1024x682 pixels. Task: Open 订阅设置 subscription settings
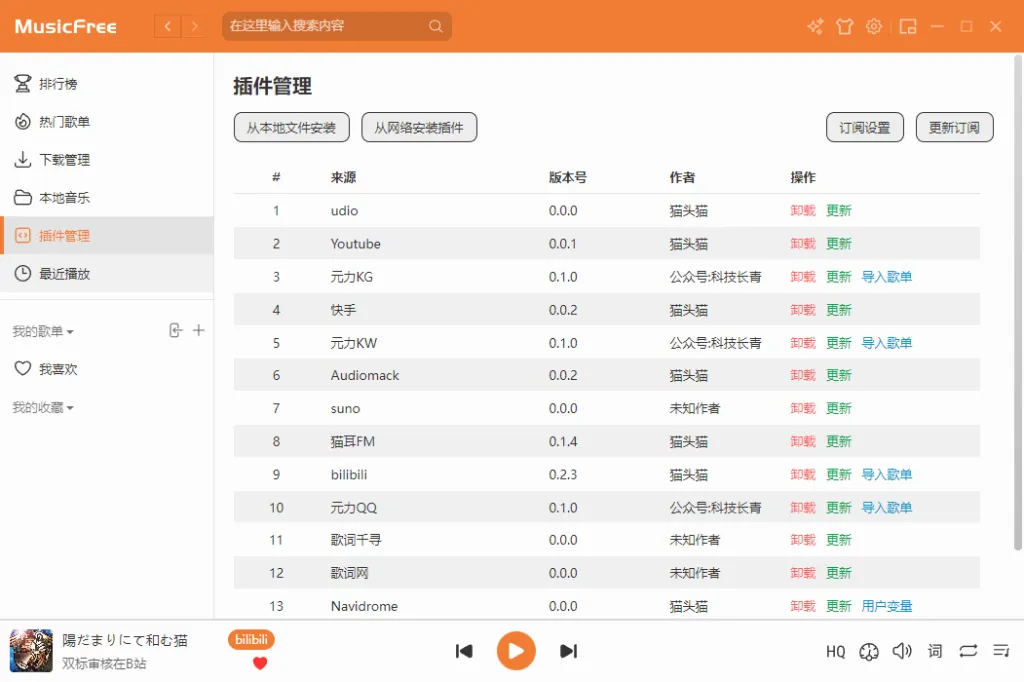click(x=865, y=127)
